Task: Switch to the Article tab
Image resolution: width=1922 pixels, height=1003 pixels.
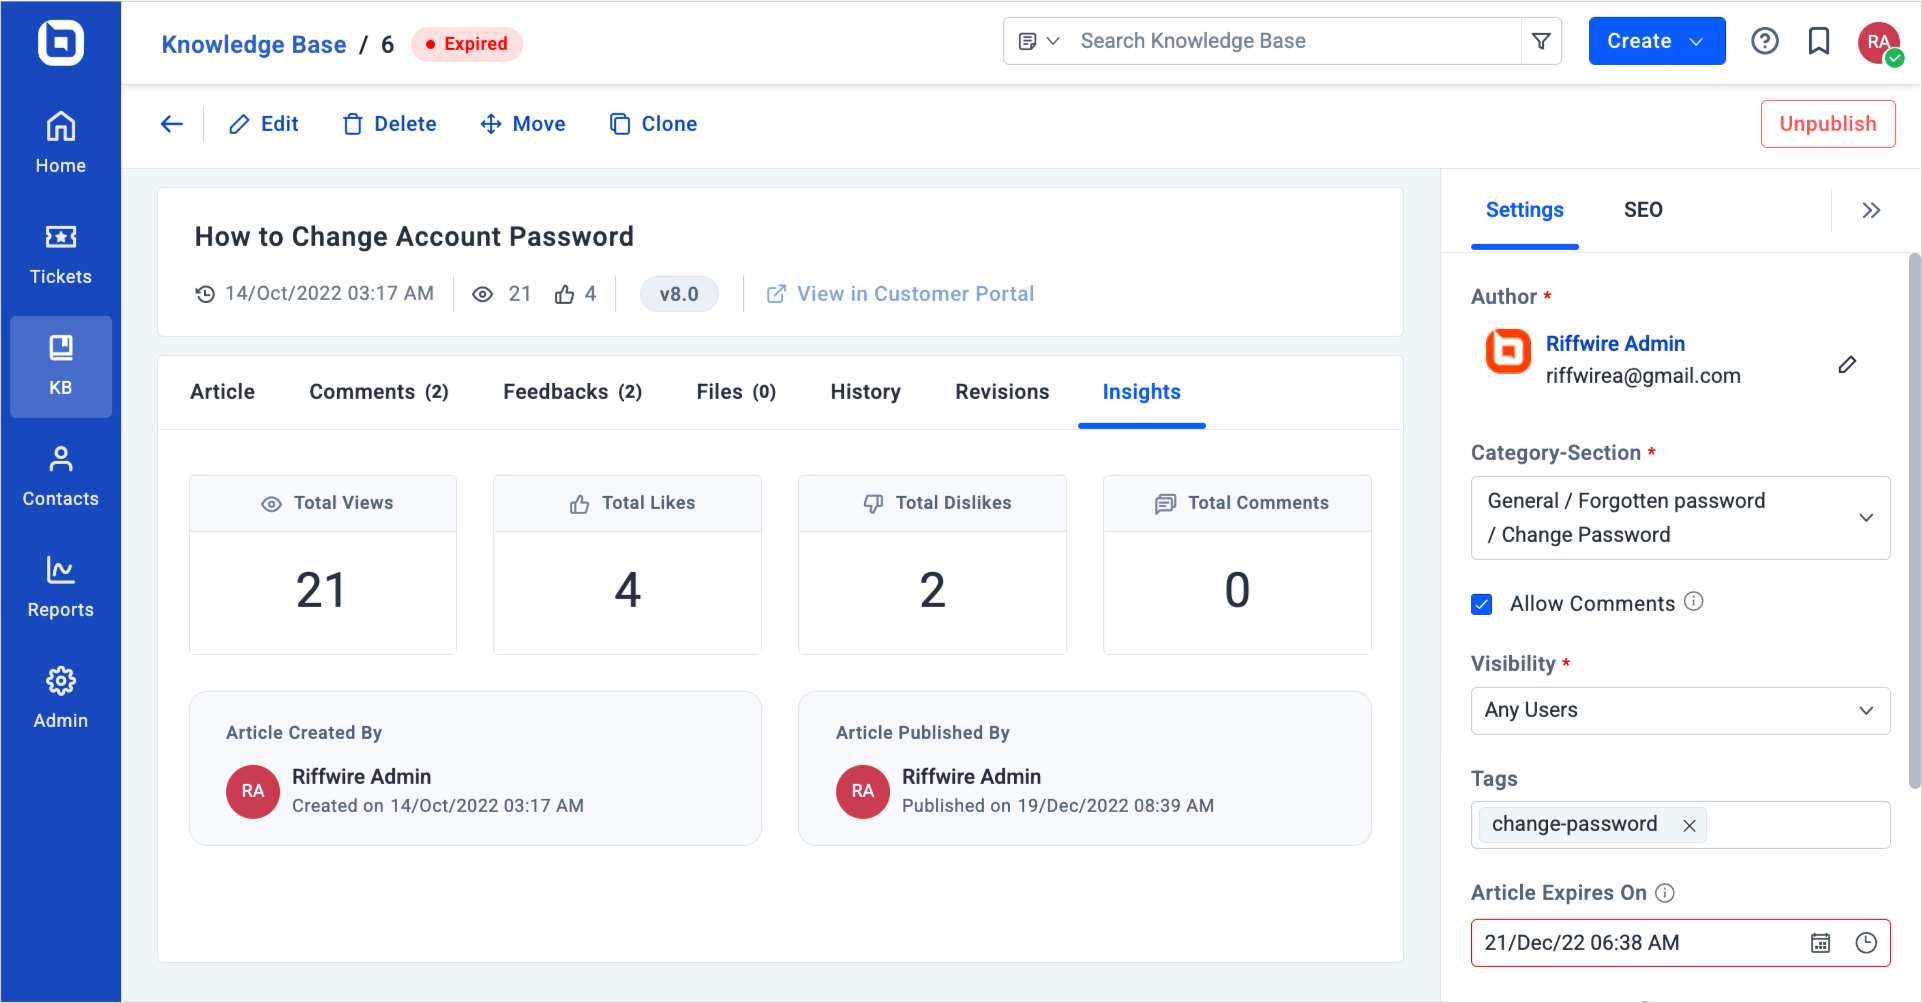Action: [222, 392]
